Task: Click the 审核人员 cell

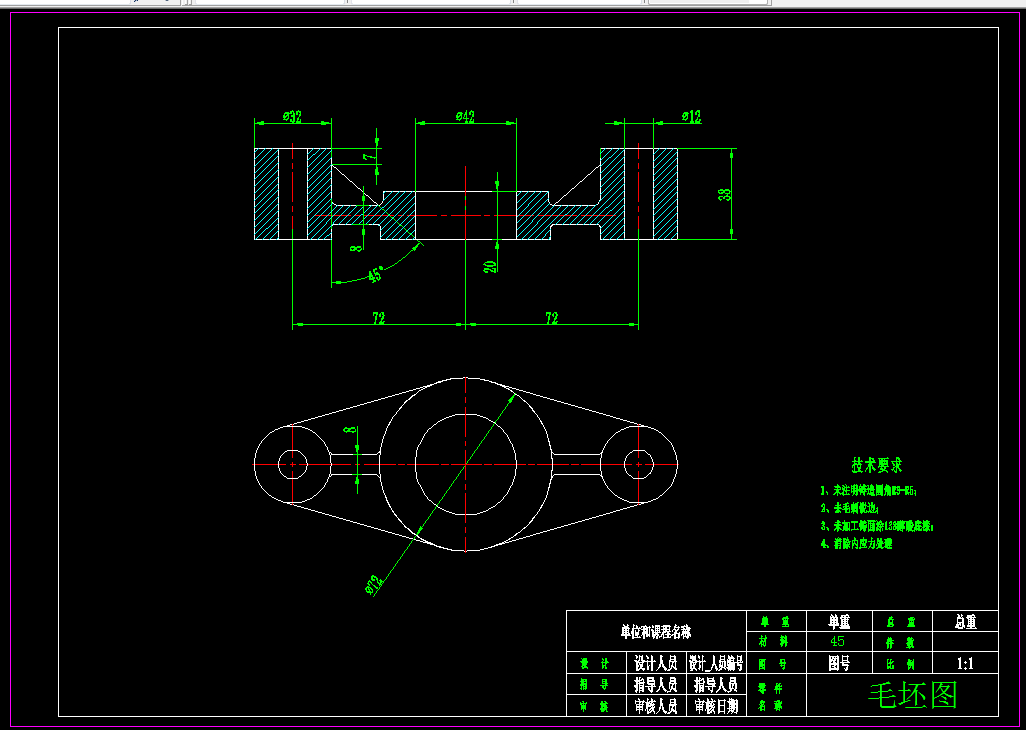Action: coord(656,705)
